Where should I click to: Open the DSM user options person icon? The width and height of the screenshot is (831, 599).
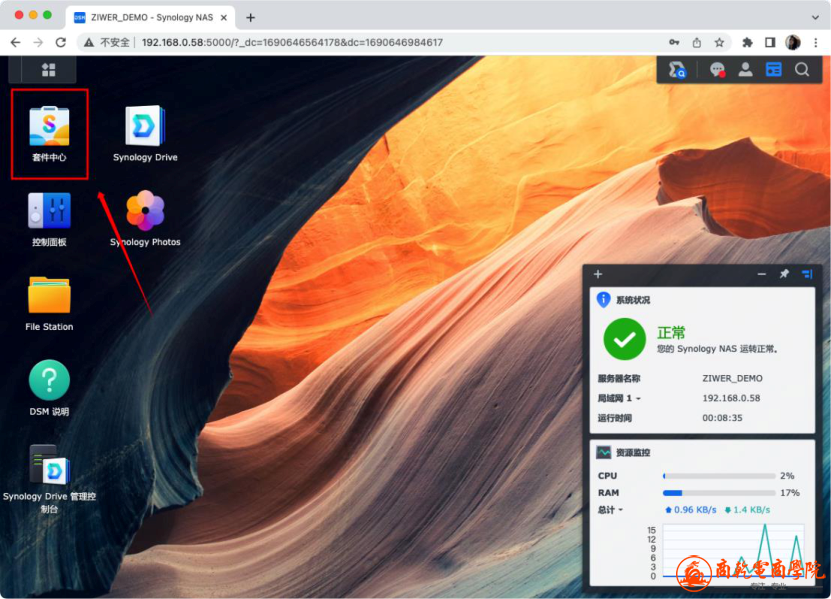(x=746, y=69)
